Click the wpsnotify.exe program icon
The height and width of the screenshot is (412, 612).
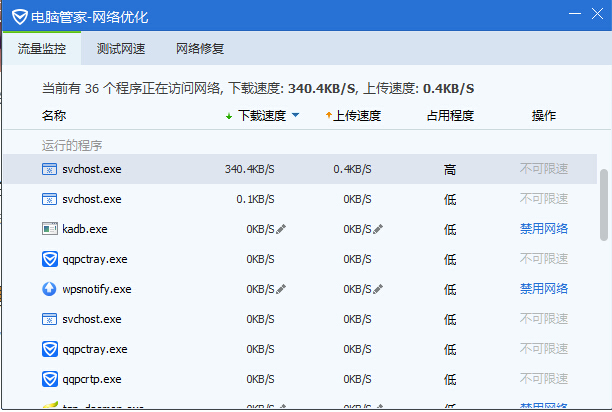(x=49, y=289)
